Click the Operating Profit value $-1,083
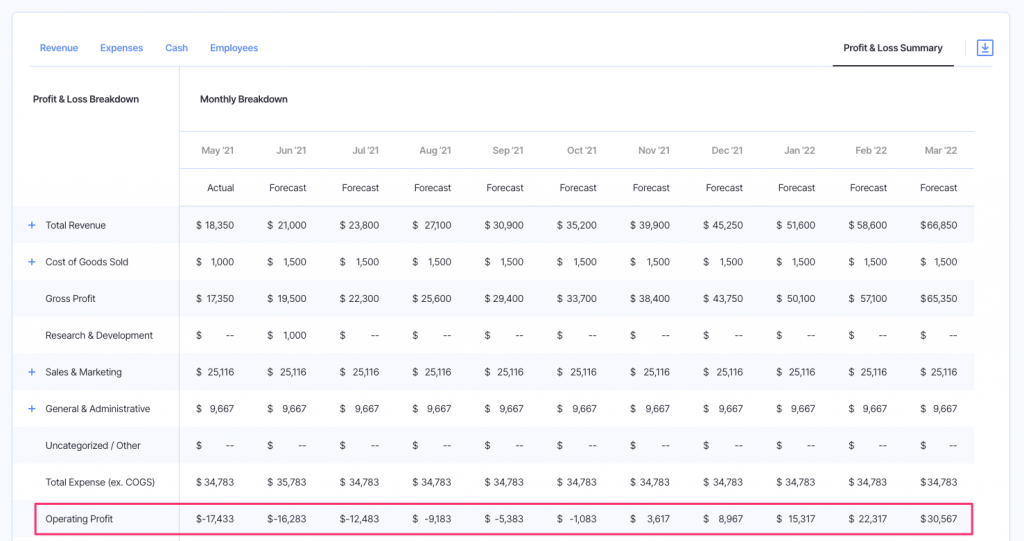 point(577,519)
